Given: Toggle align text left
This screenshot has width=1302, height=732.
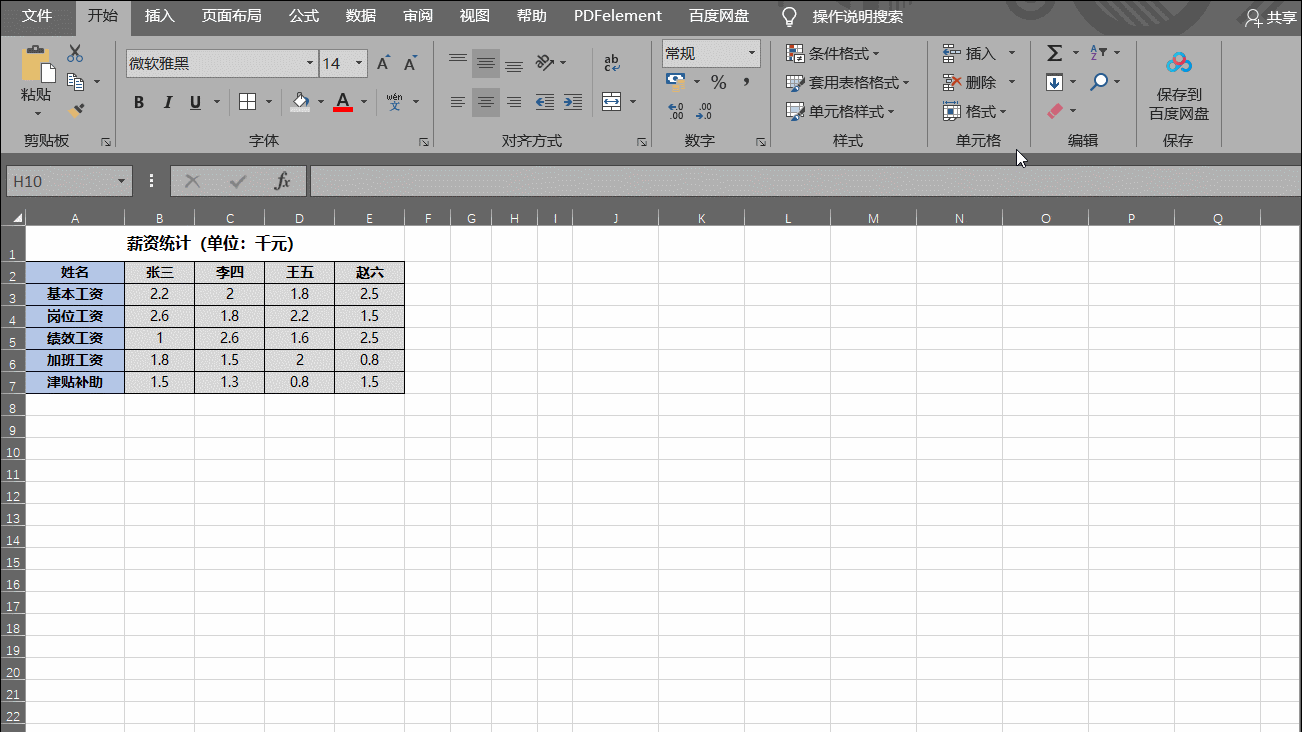Looking at the screenshot, I should [x=458, y=102].
